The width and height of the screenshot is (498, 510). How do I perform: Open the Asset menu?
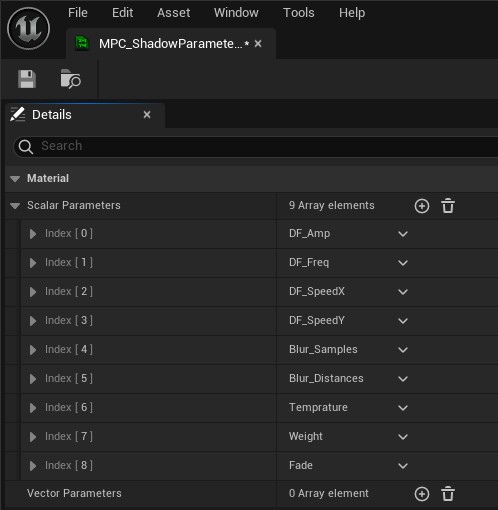(x=173, y=13)
